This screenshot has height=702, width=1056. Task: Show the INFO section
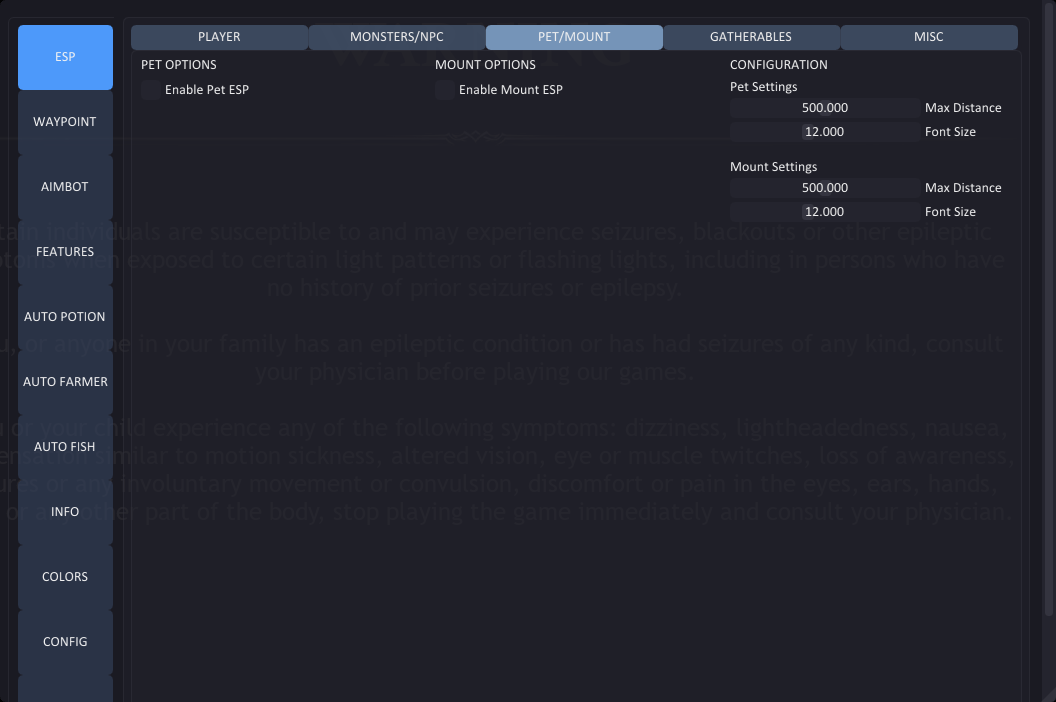tap(65, 512)
